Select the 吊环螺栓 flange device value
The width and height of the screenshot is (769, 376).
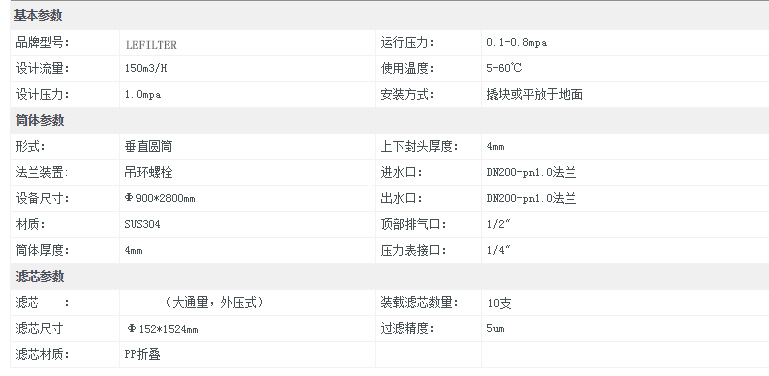tap(149, 173)
